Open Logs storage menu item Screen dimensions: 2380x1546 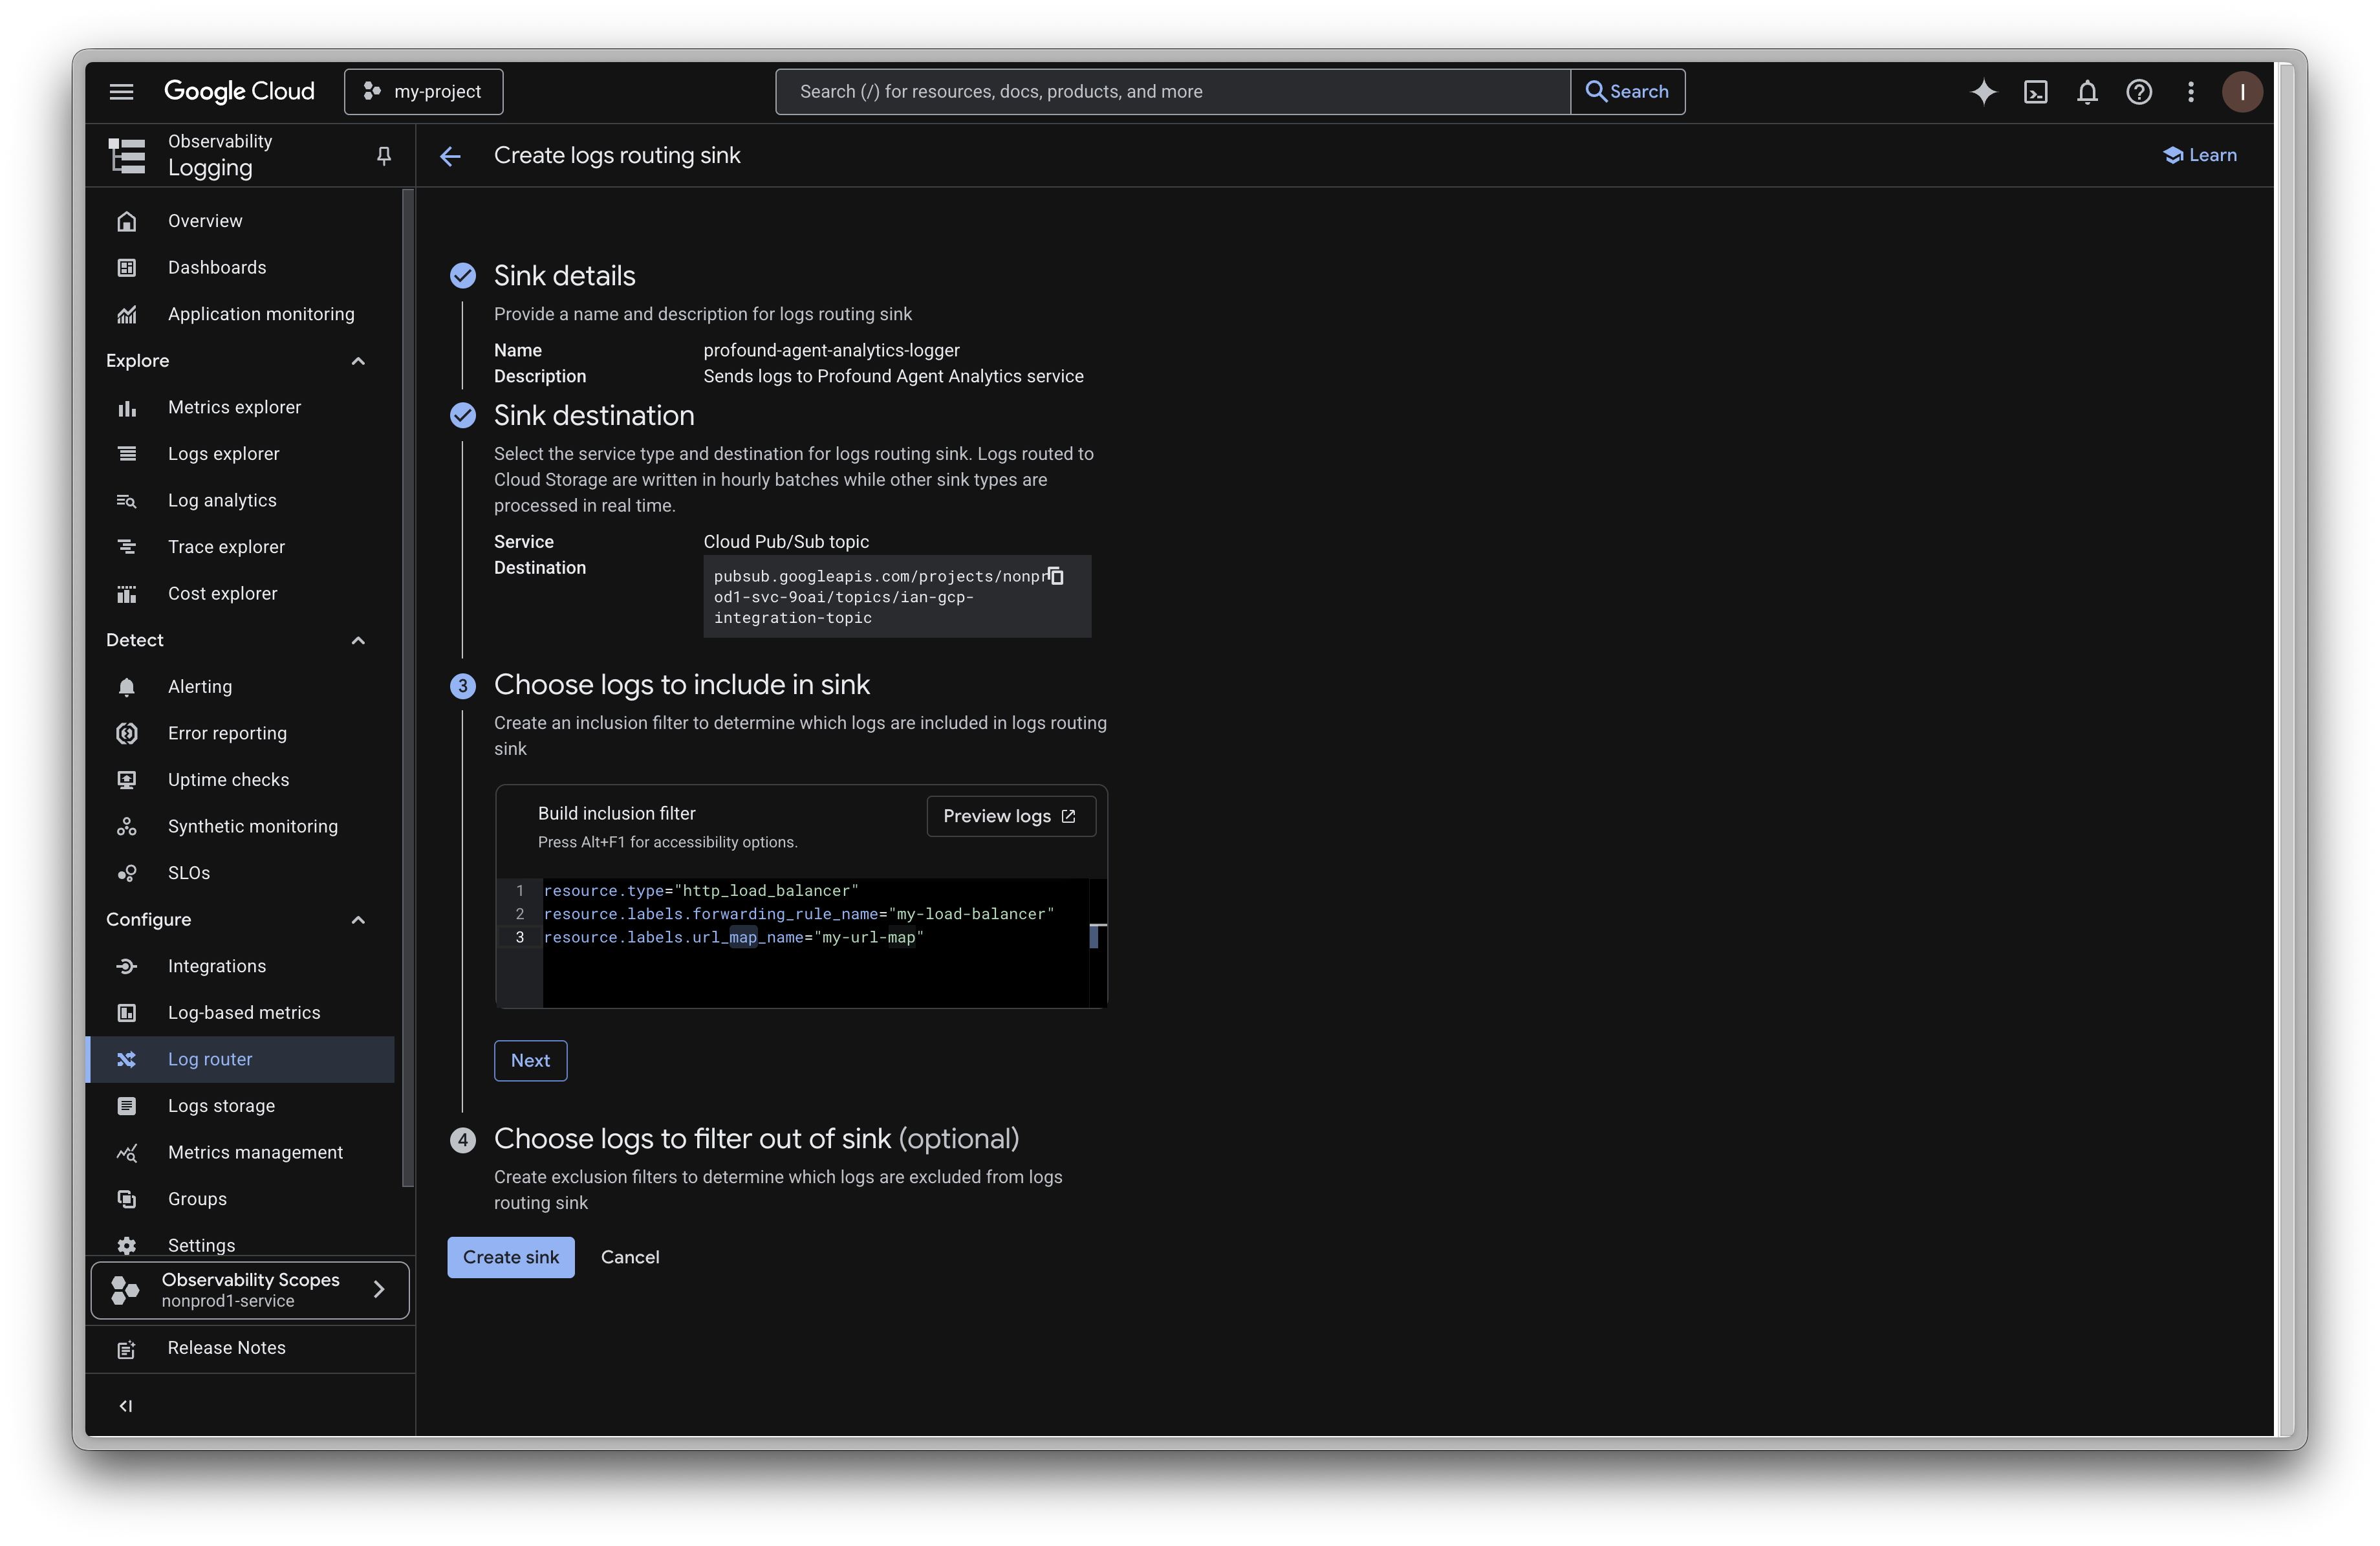click(221, 1106)
